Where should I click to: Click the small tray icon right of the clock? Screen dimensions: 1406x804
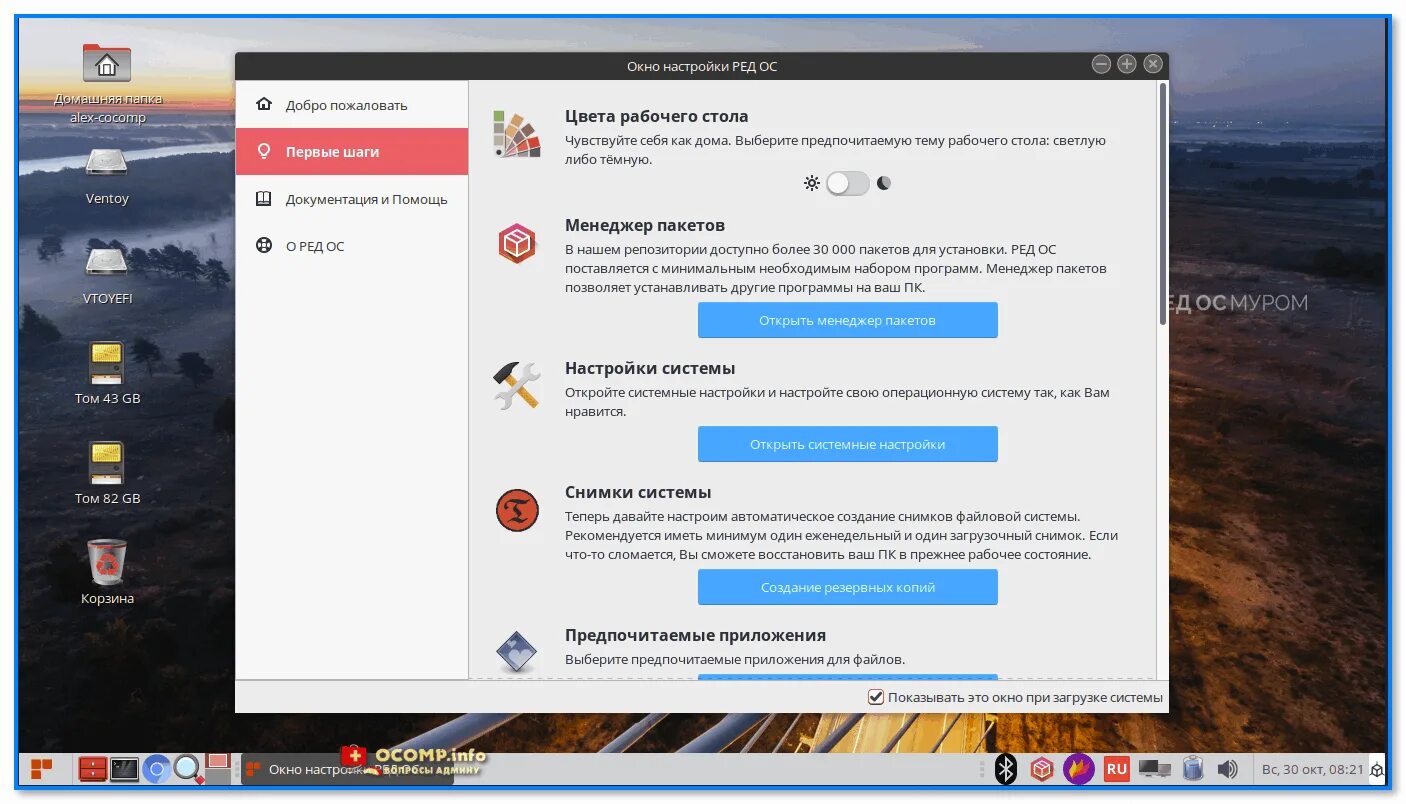pos(1377,770)
